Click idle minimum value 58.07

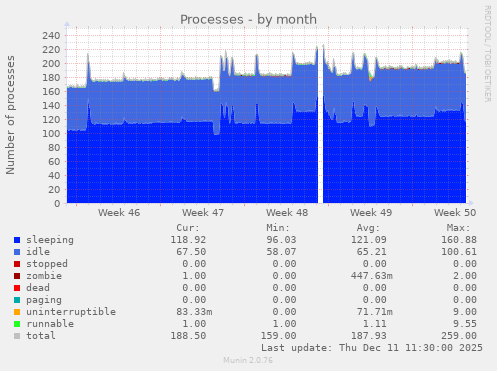point(281,252)
